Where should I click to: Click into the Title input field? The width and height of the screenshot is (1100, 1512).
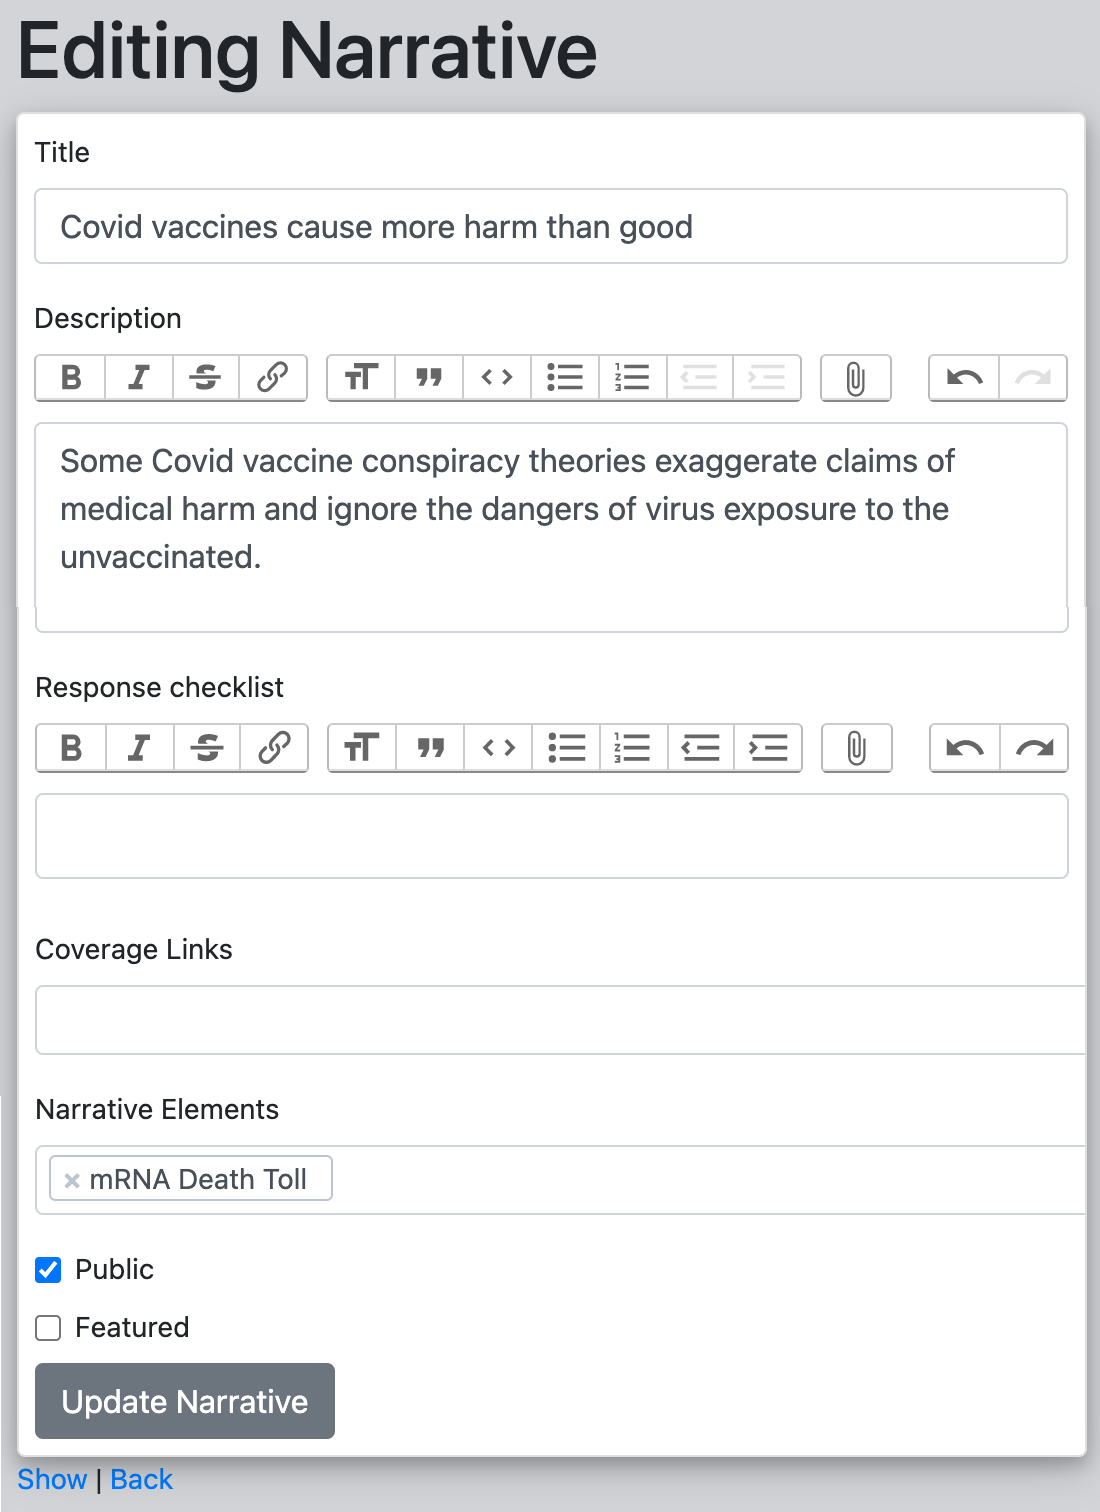pyautogui.click(x=550, y=227)
